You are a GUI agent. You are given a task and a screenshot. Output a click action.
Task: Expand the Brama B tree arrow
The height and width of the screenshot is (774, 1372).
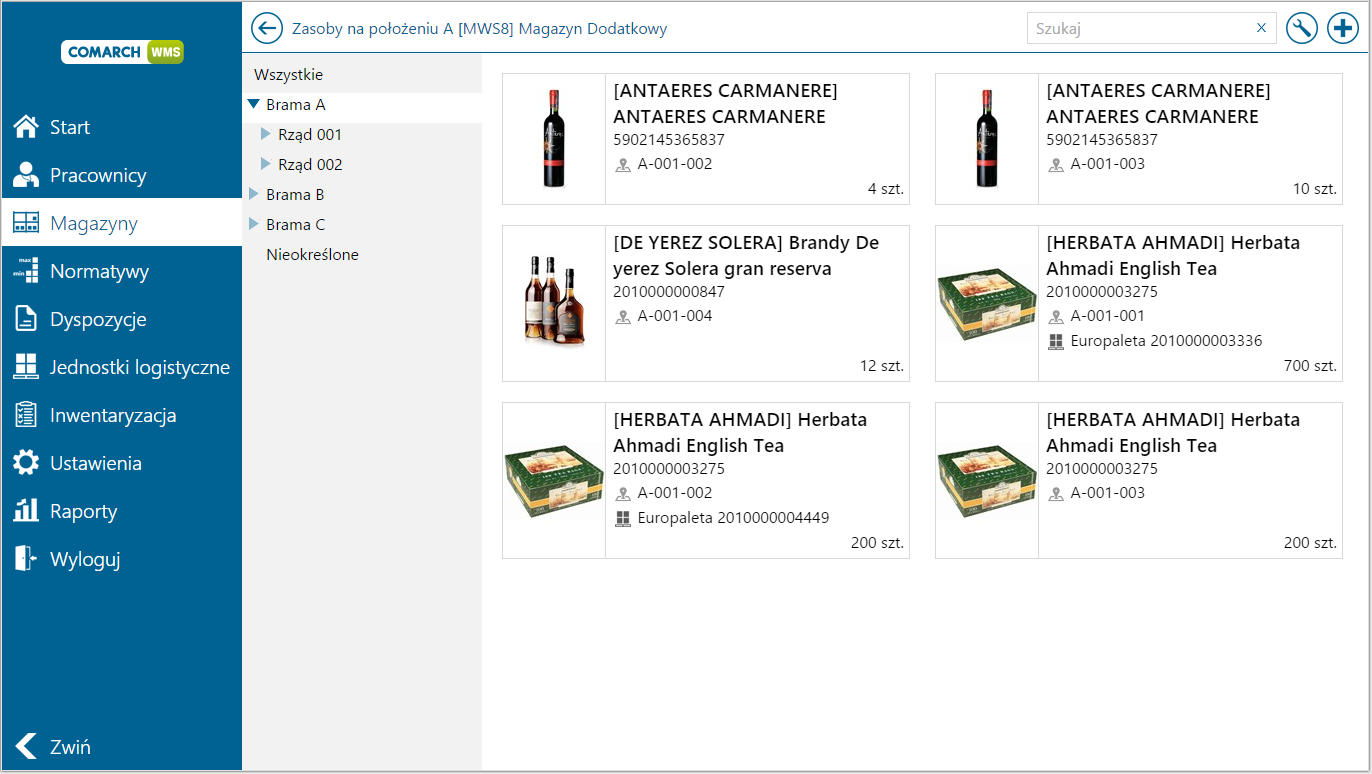pos(254,194)
